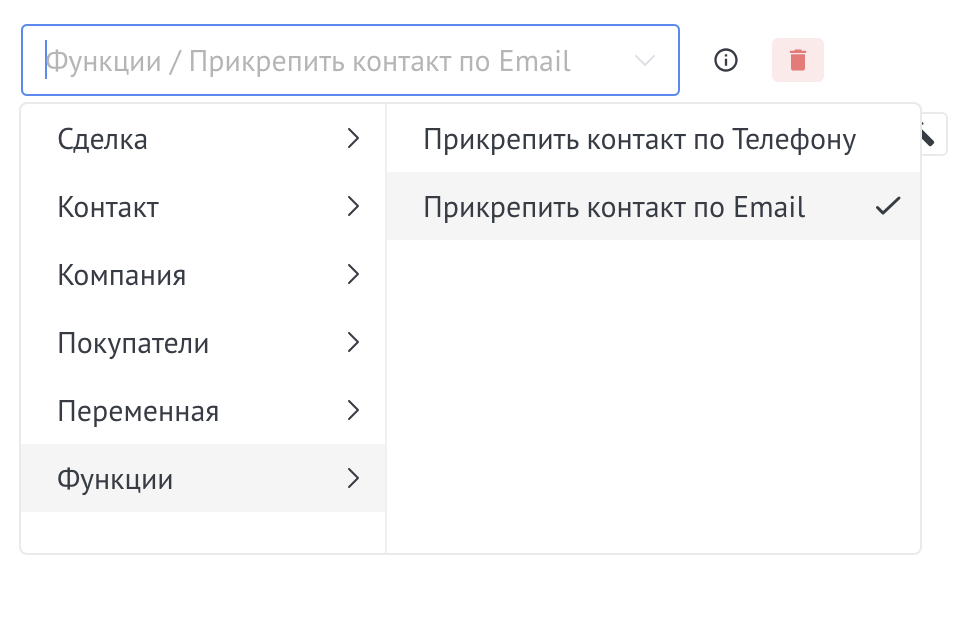
Task: Click the red trash delete icon
Action: (x=797, y=60)
